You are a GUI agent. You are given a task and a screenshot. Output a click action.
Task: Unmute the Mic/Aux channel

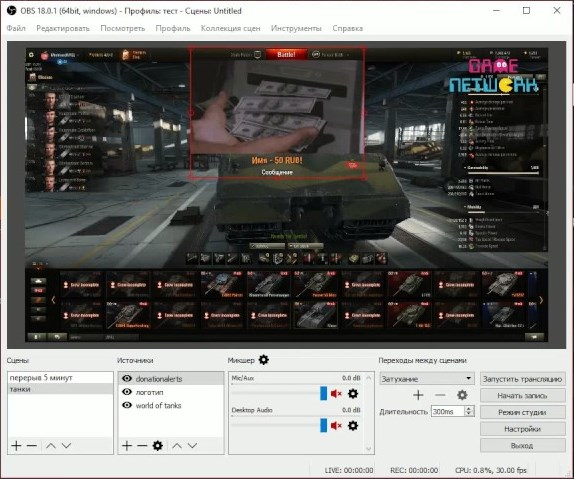coord(336,394)
